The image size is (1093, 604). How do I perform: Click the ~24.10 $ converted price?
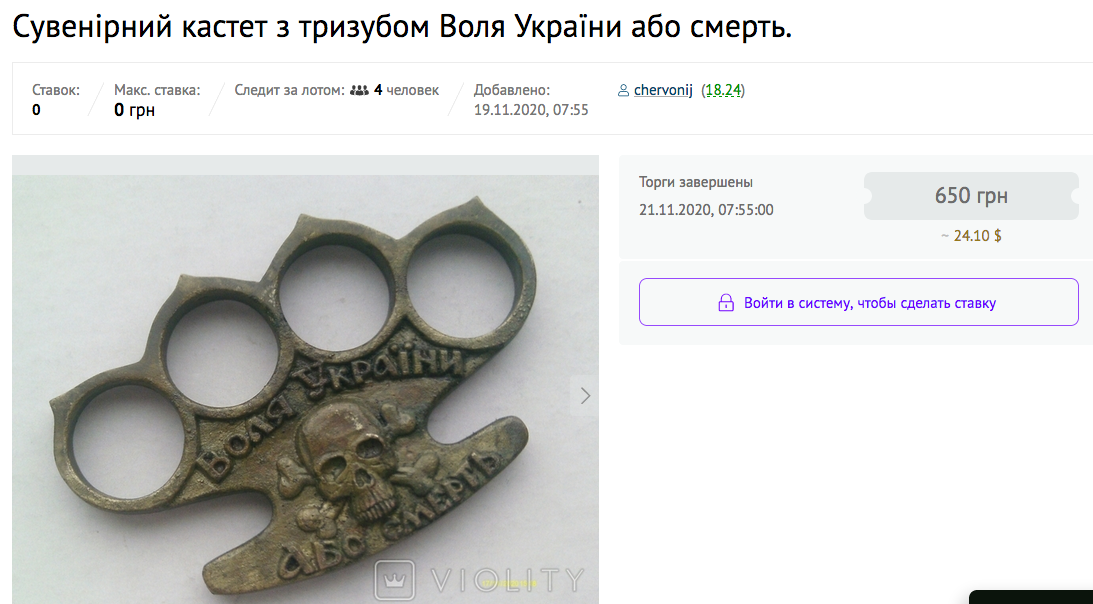(971, 236)
